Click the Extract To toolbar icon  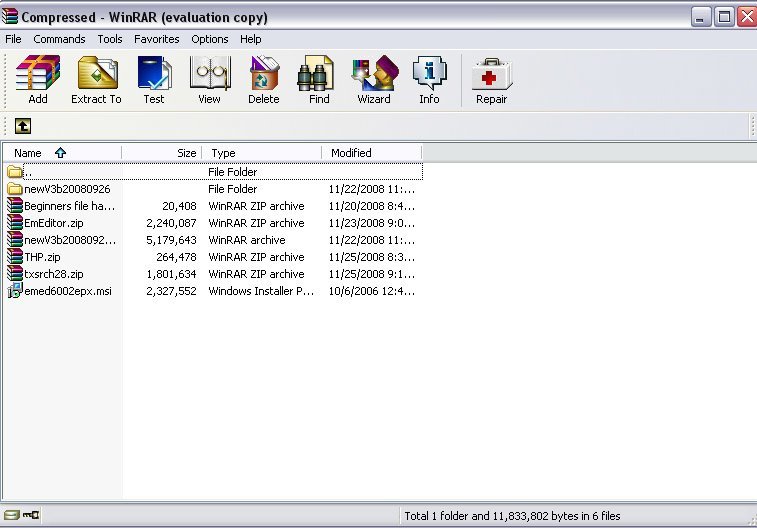pyautogui.click(x=98, y=72)
